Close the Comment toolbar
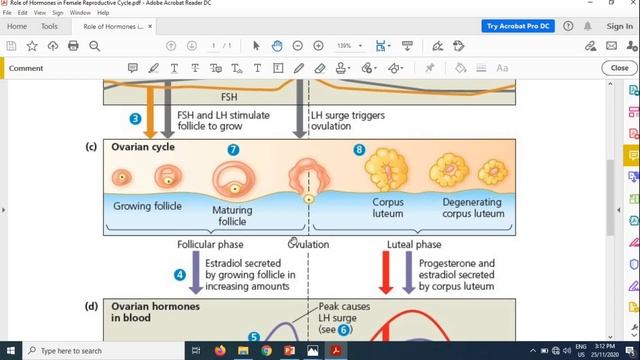Image resolution: width=640 pixels, height=360 pixels. pyautogui.click(x=619, y=68)
